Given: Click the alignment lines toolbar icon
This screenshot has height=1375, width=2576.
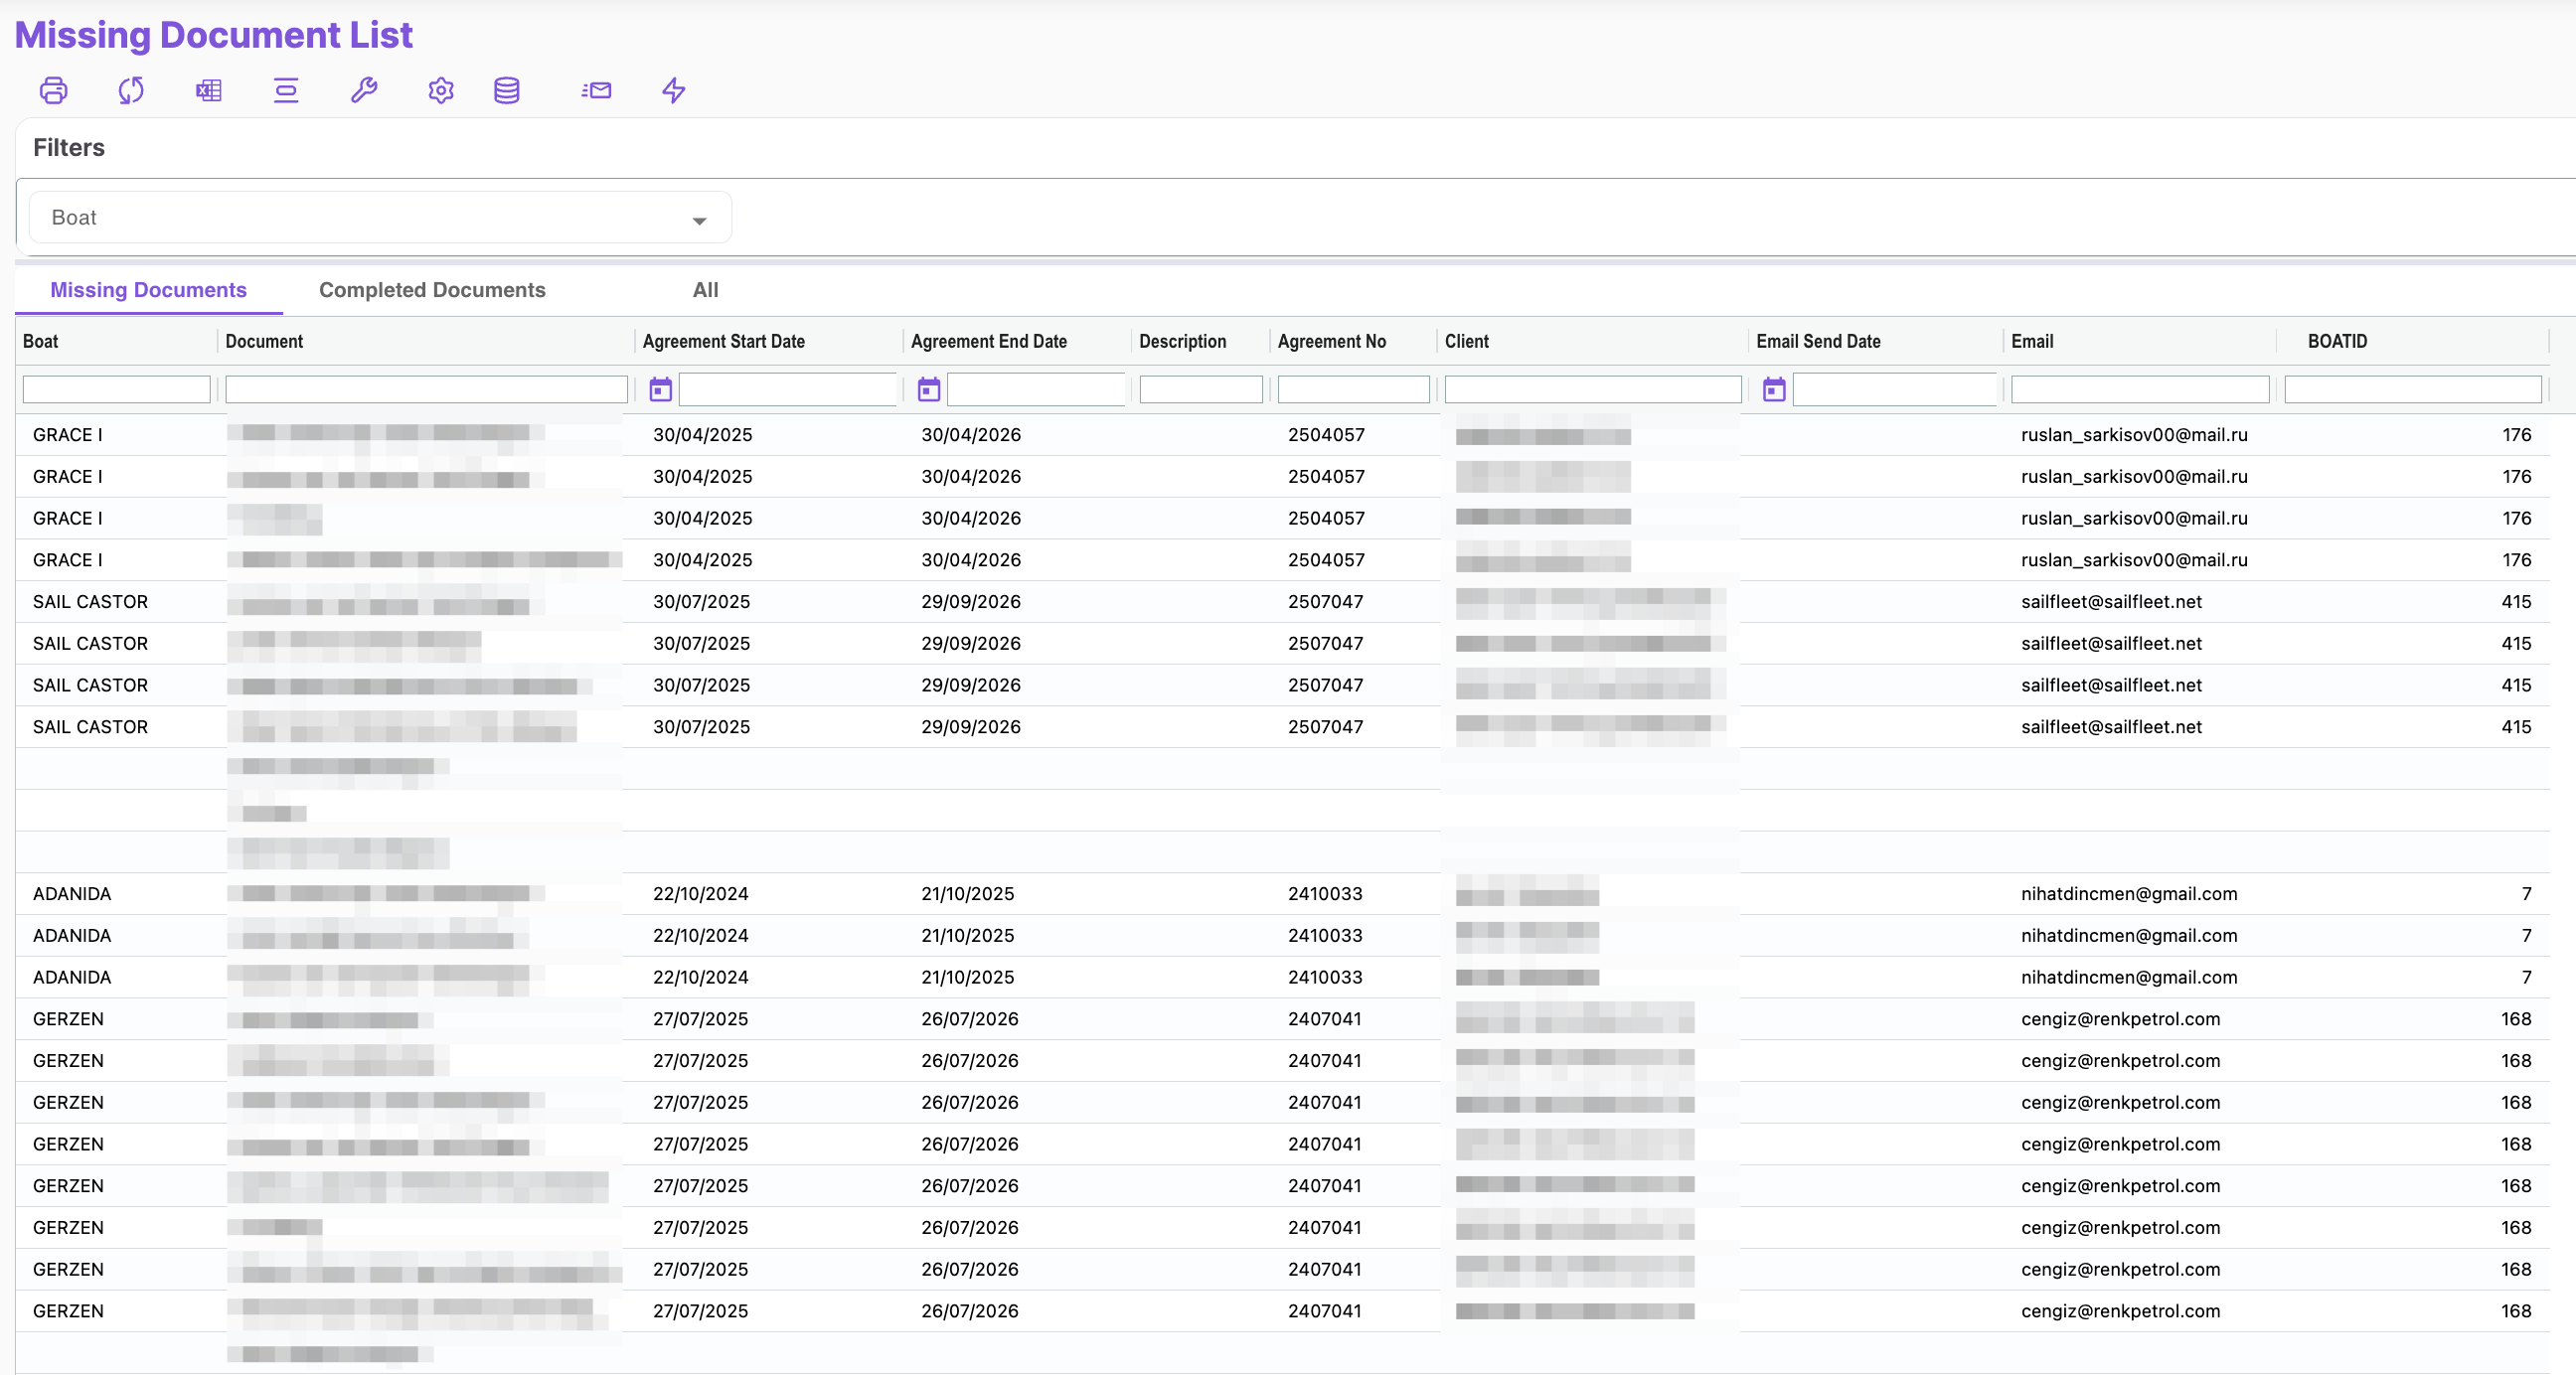Looking at the screenshot, I should [286, 91].
